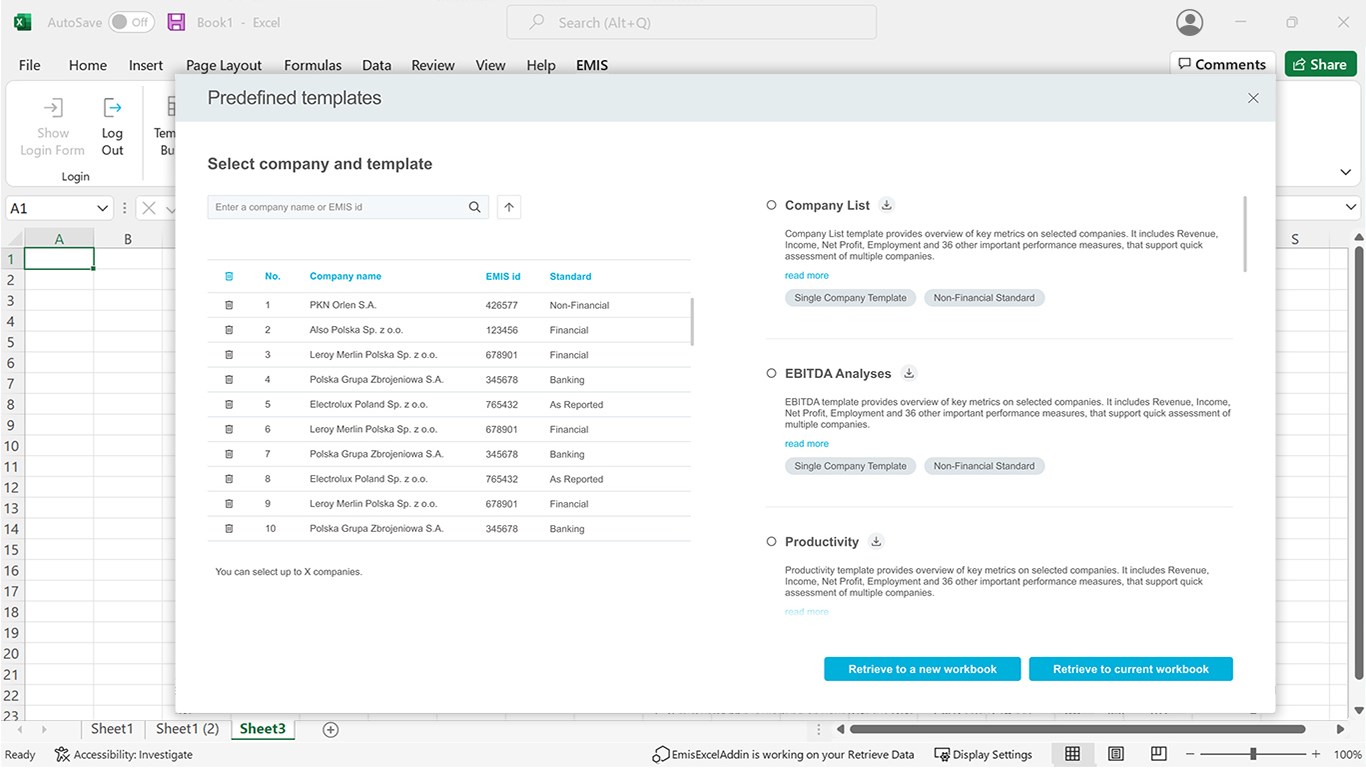The image size is (1366, 768).
Task: Click the 'Company name' column header
Action: [345, 276]
